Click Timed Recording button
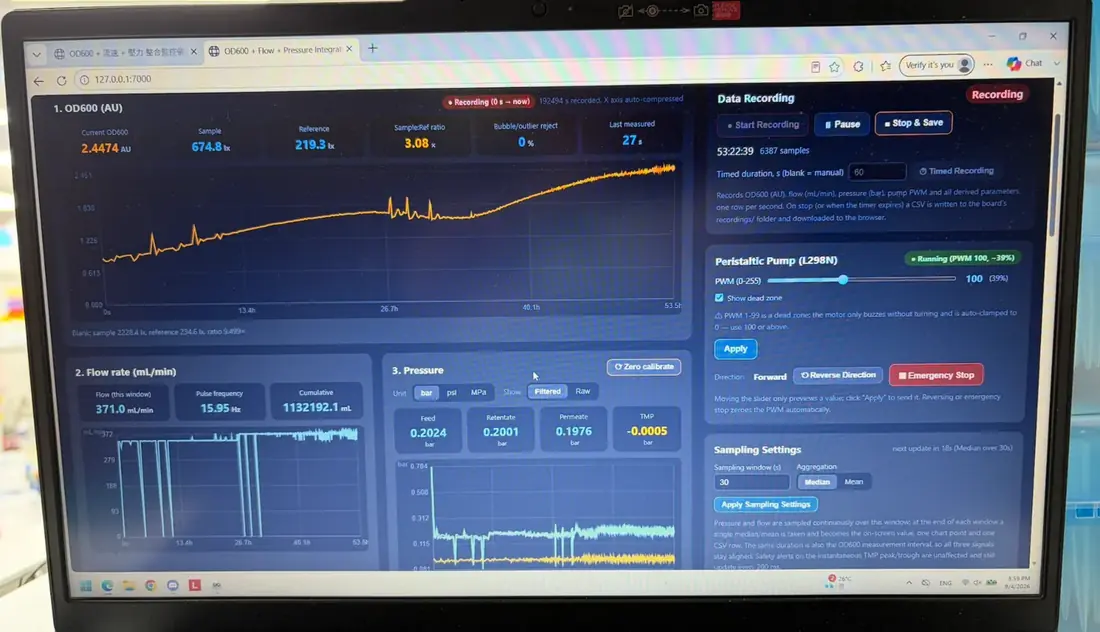Viewport: 1100px width, 632px height. [x=956, y=171]
